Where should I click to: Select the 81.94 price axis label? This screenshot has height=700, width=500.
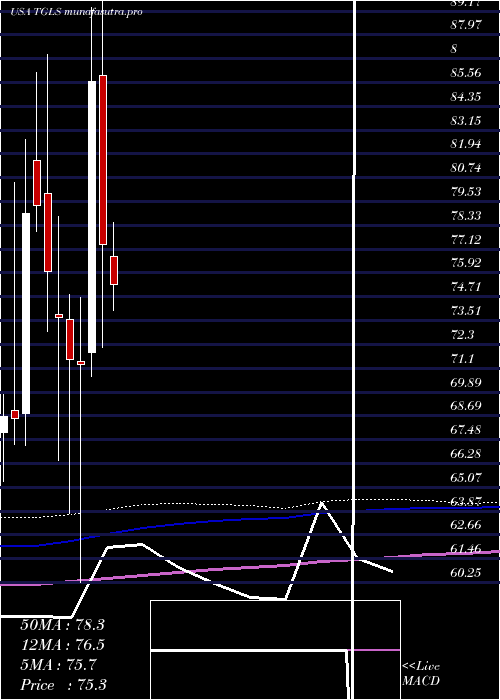coord(466,144)
